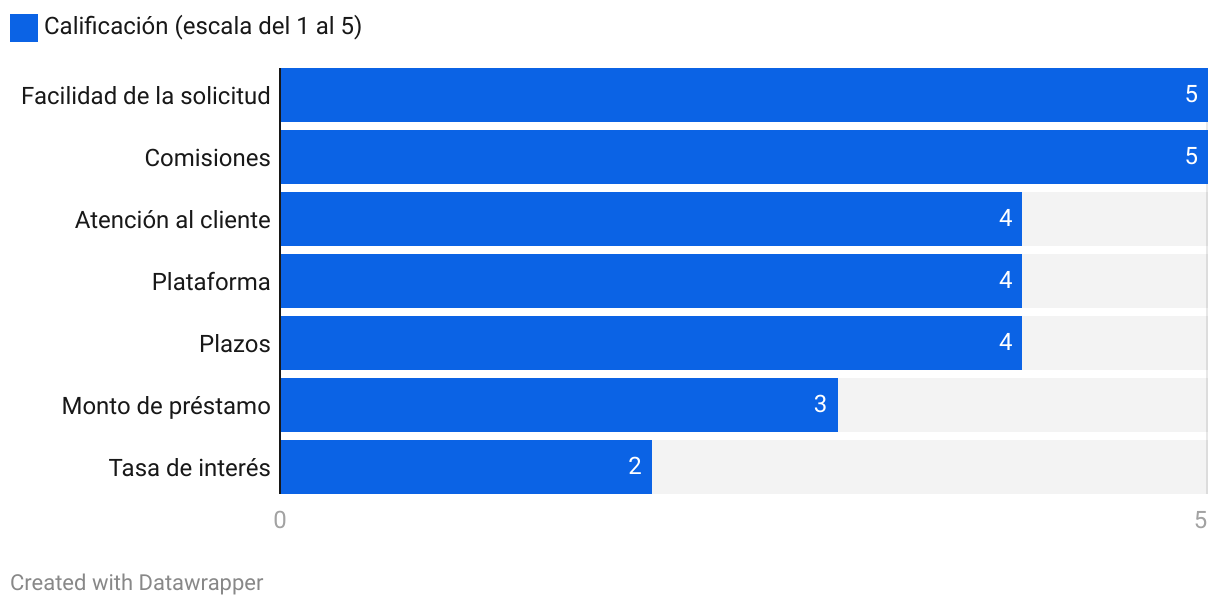The width and height of the screenshot is (1220, 608).
Task: Select the Monto de préstamo label
Action: (x=166, y=406)
